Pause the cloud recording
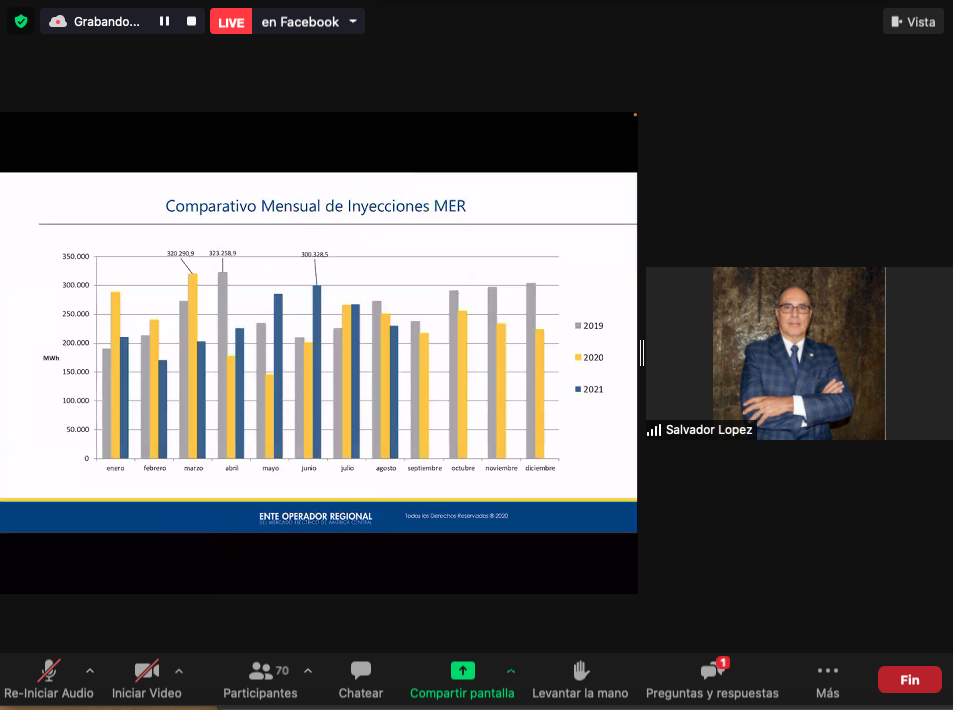Image resolution: width=953 pixels, height=710 pixels. click(x=164, y=21)
